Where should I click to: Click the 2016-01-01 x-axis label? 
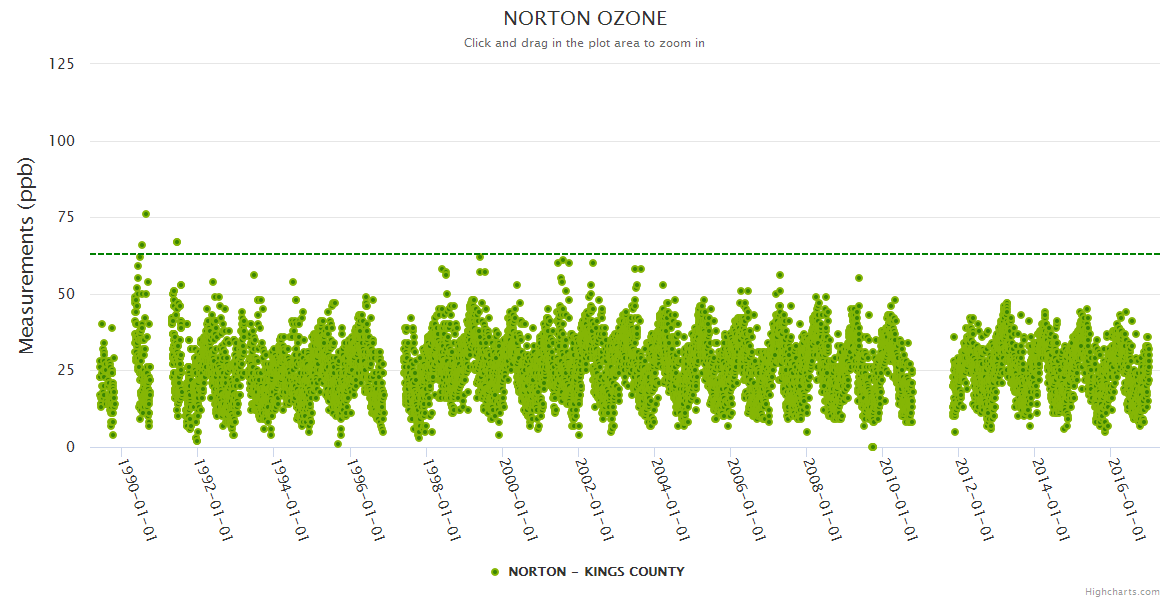(1129, 499)
